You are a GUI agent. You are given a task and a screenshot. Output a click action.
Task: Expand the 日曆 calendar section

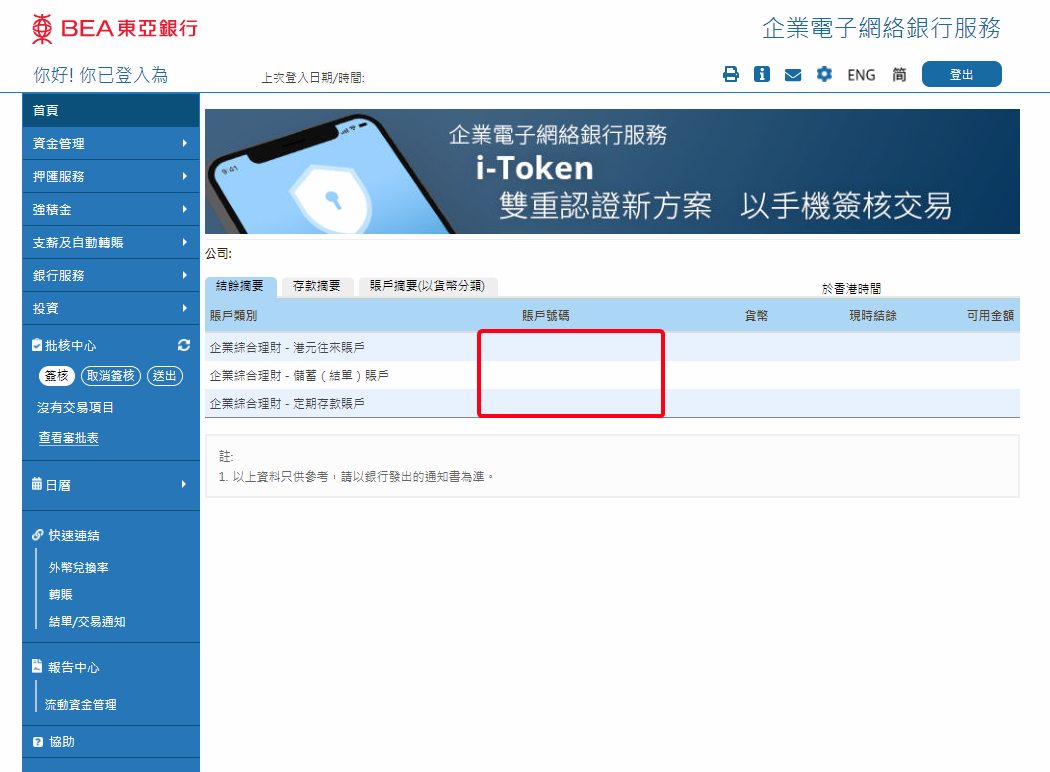110,485
